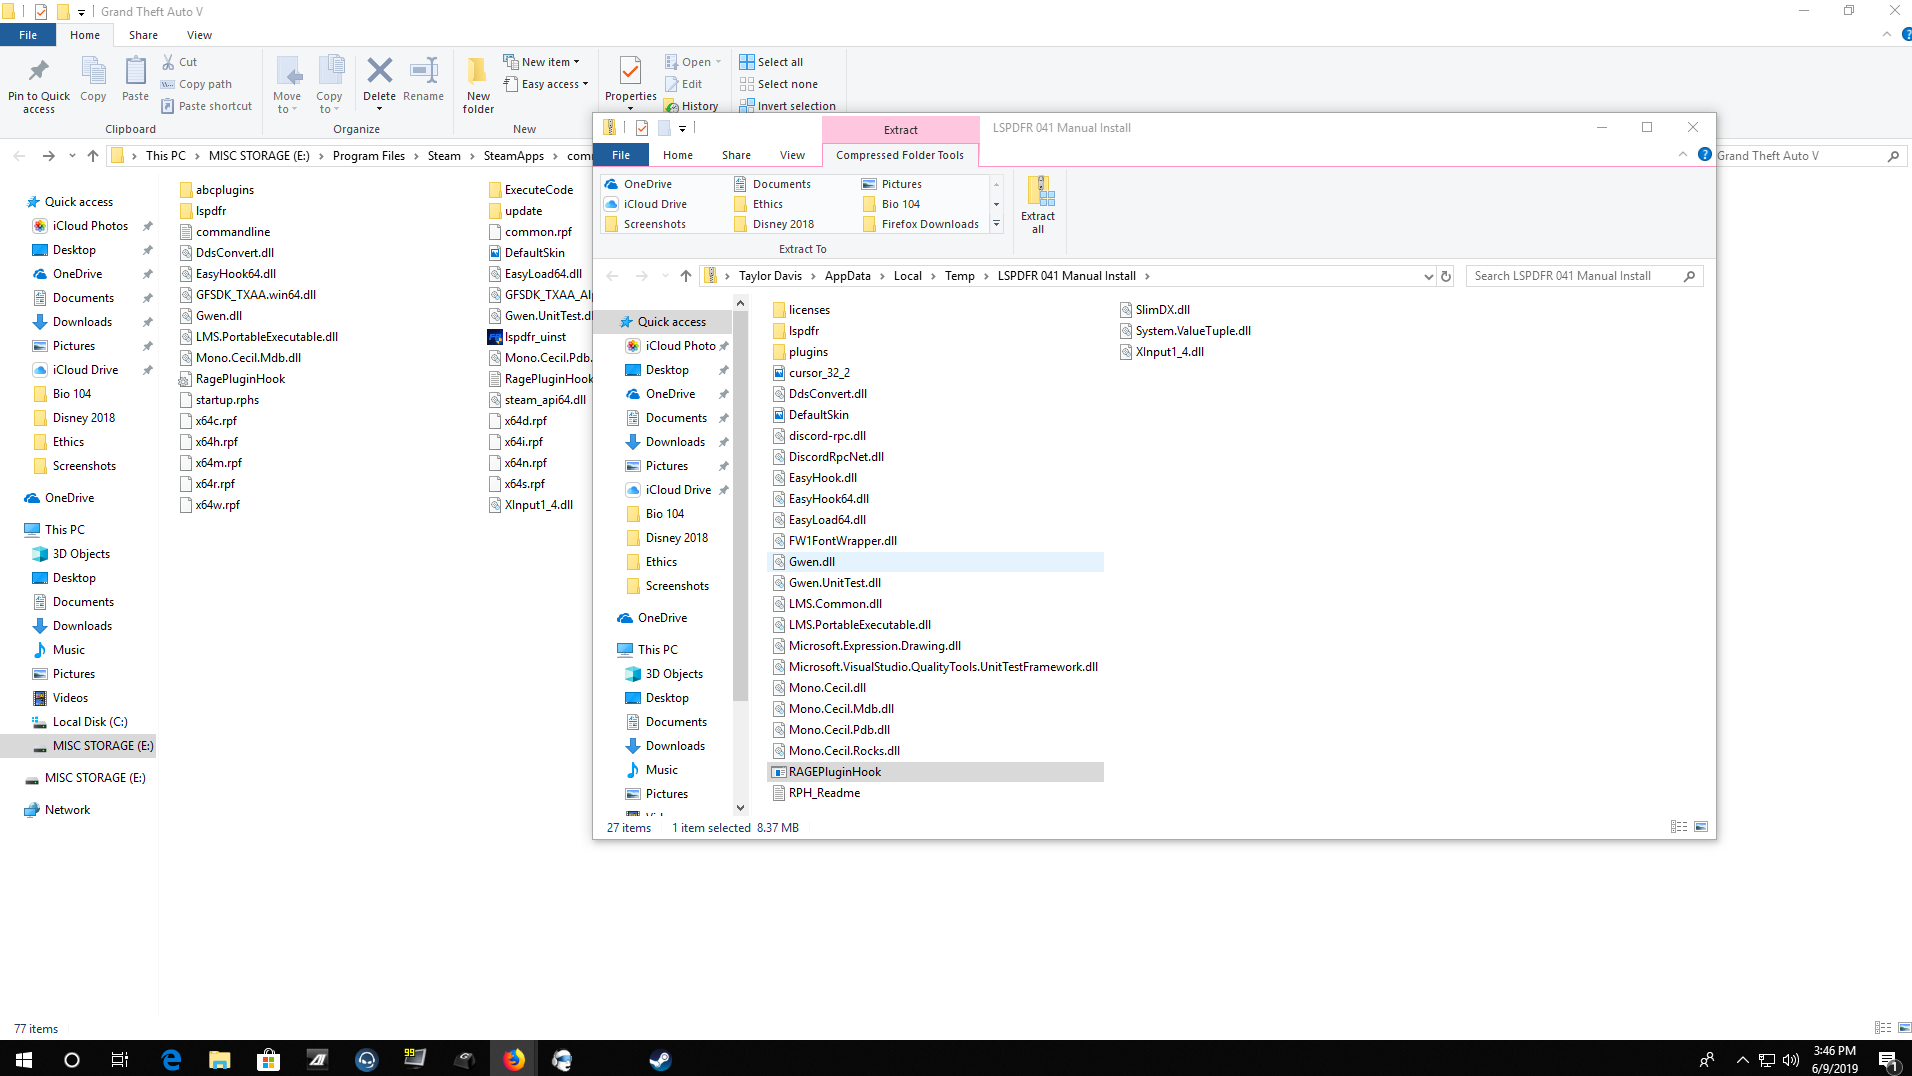Image resolution: width=1912 pixels, height=1076 pixels.
Task: Open View tab in LSPDFR window
Action: 792,155
